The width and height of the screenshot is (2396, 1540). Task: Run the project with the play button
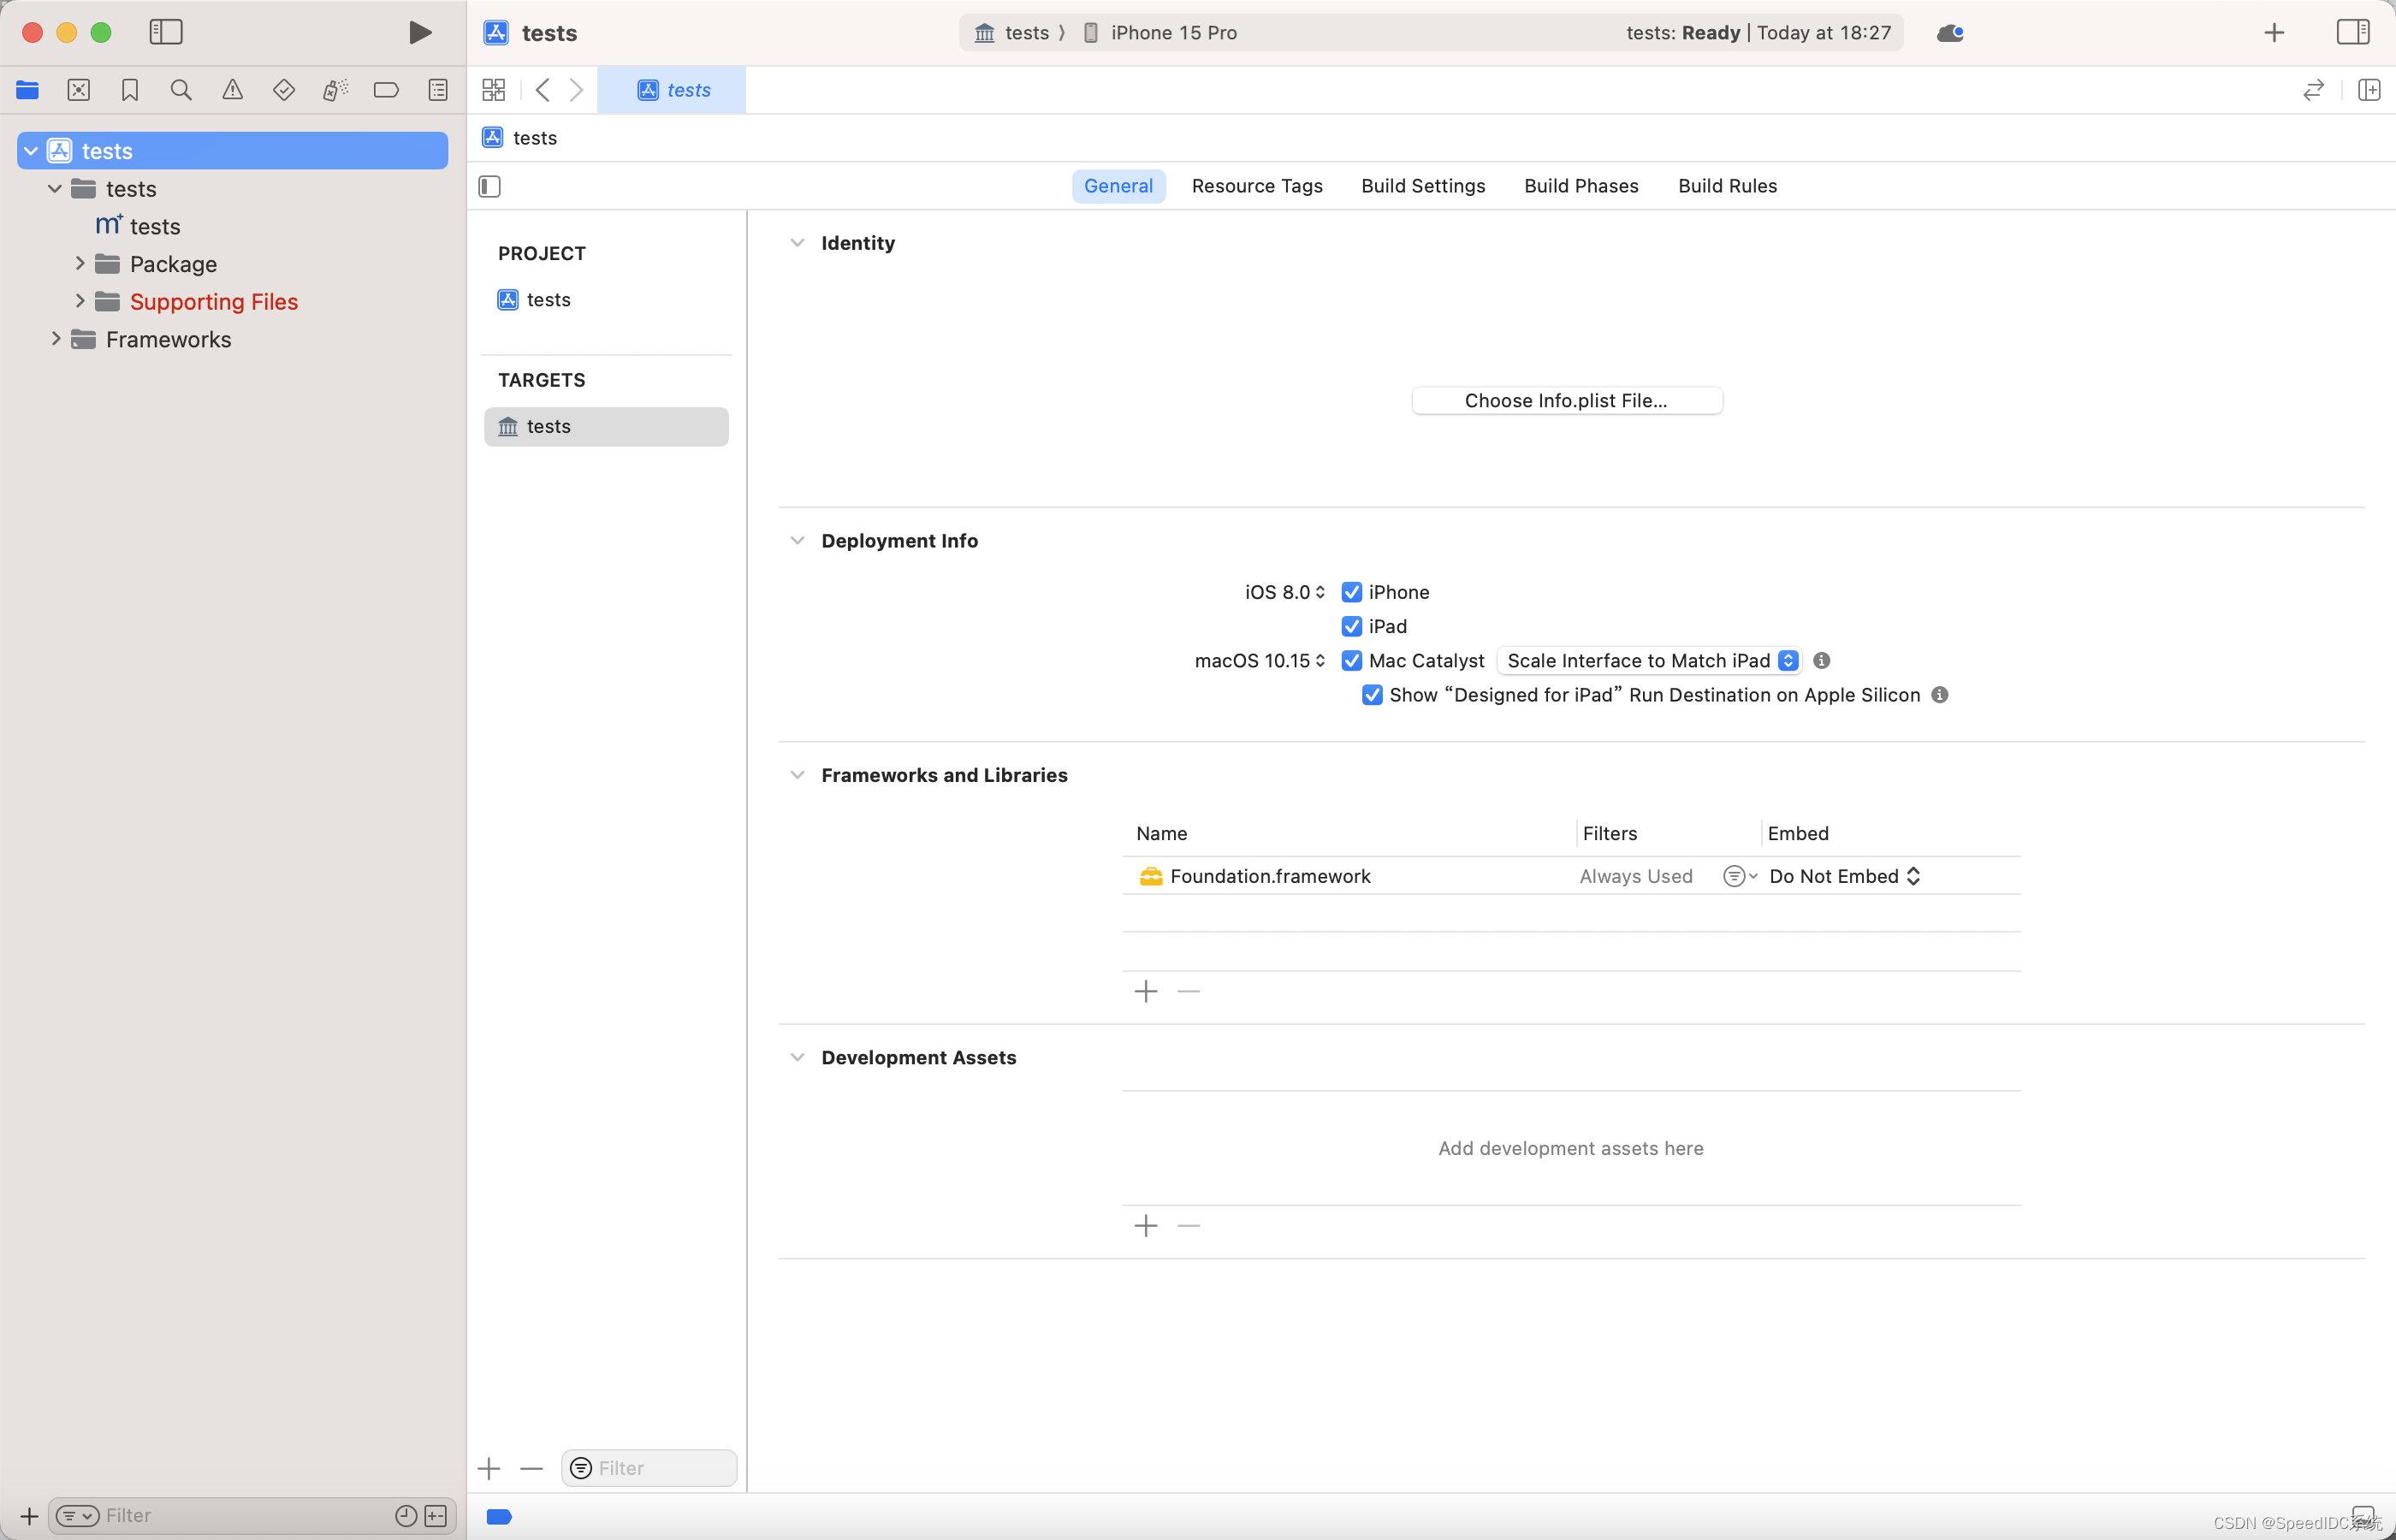pyautogui.click(x=420, y=32)
